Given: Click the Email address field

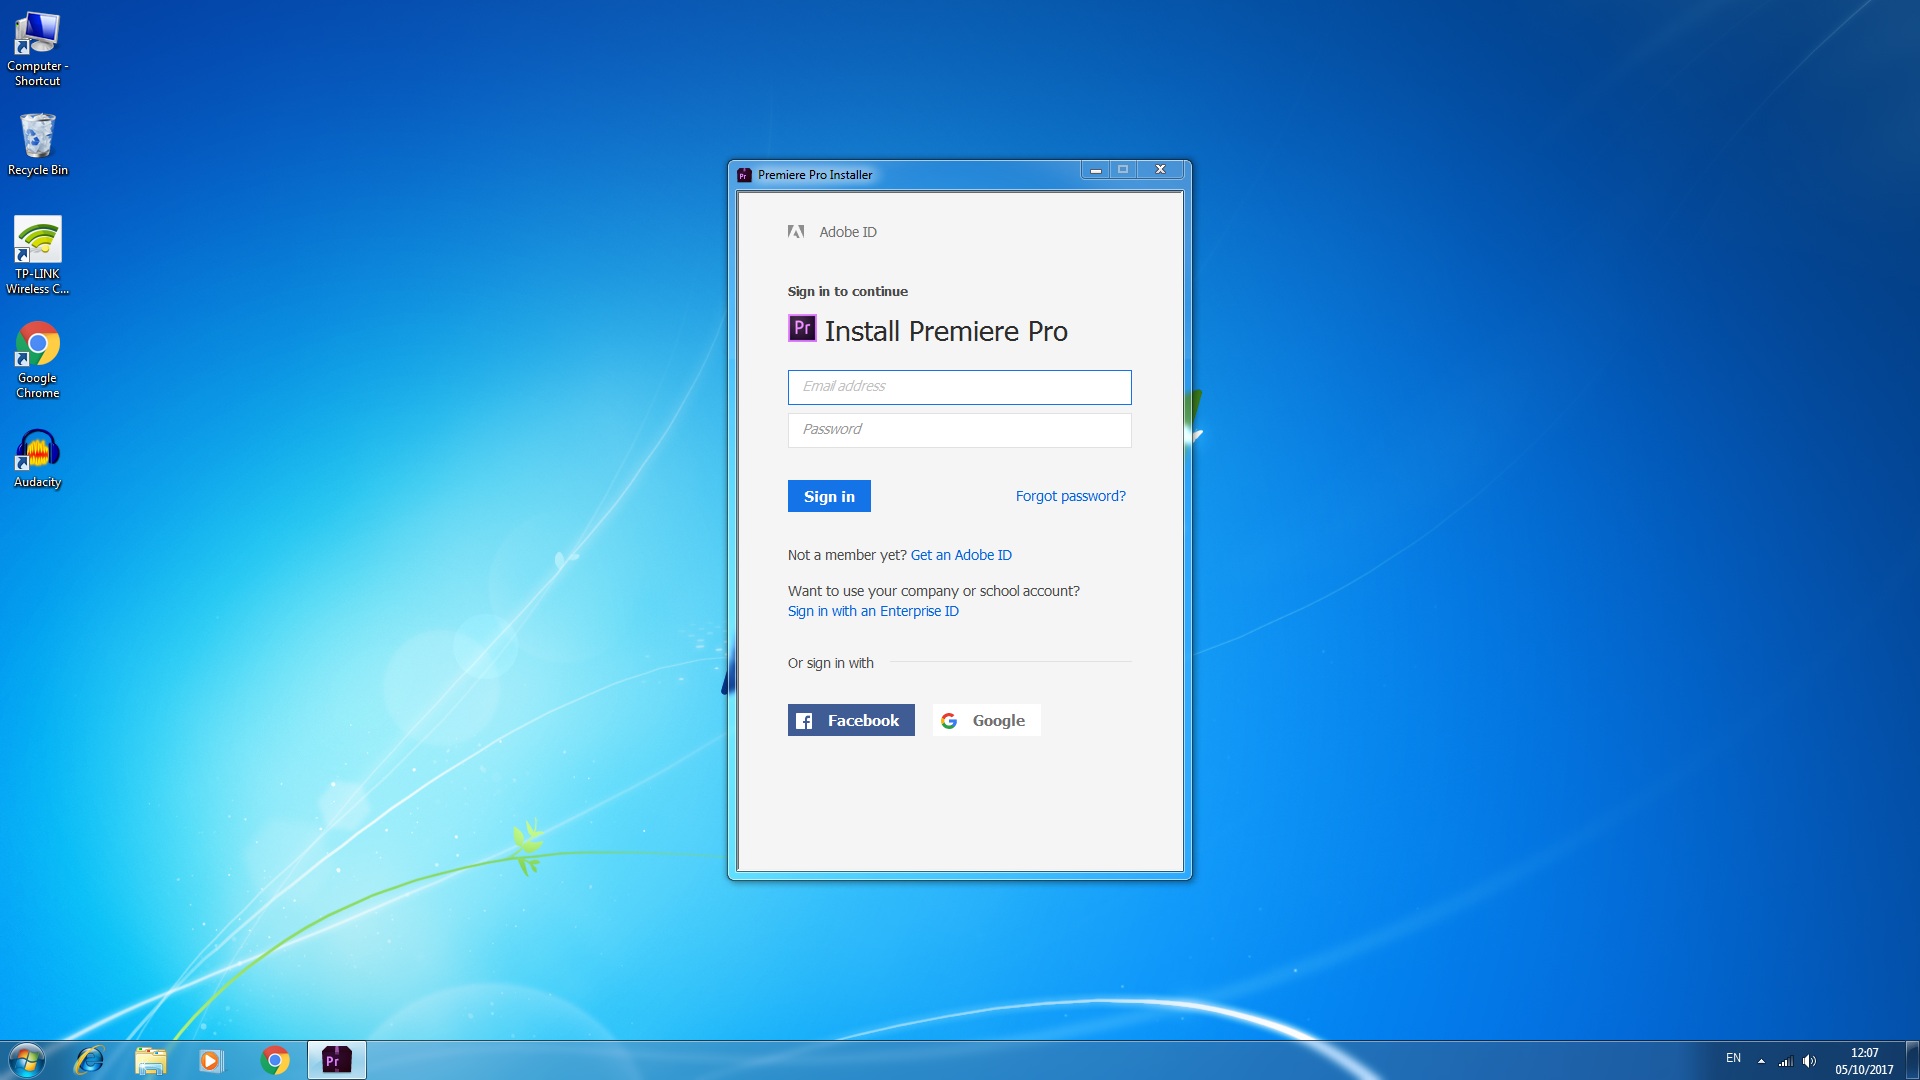Looking at the screenshot, I should 959,387.
